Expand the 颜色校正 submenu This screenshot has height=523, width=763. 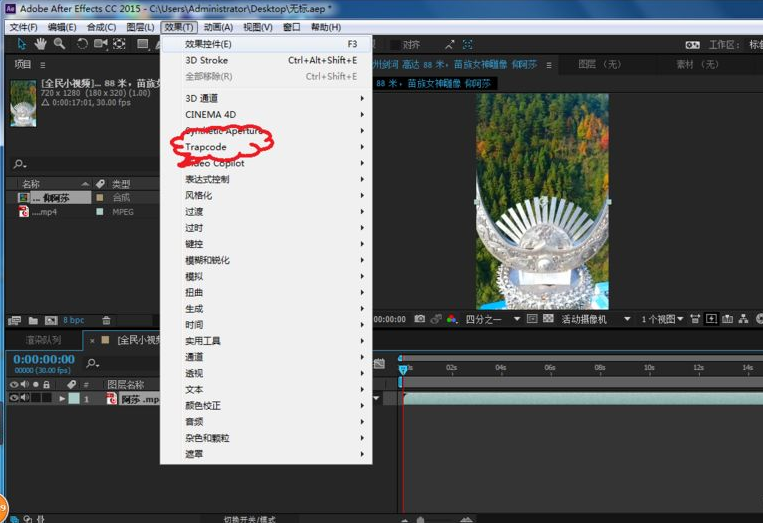point(266,405)
